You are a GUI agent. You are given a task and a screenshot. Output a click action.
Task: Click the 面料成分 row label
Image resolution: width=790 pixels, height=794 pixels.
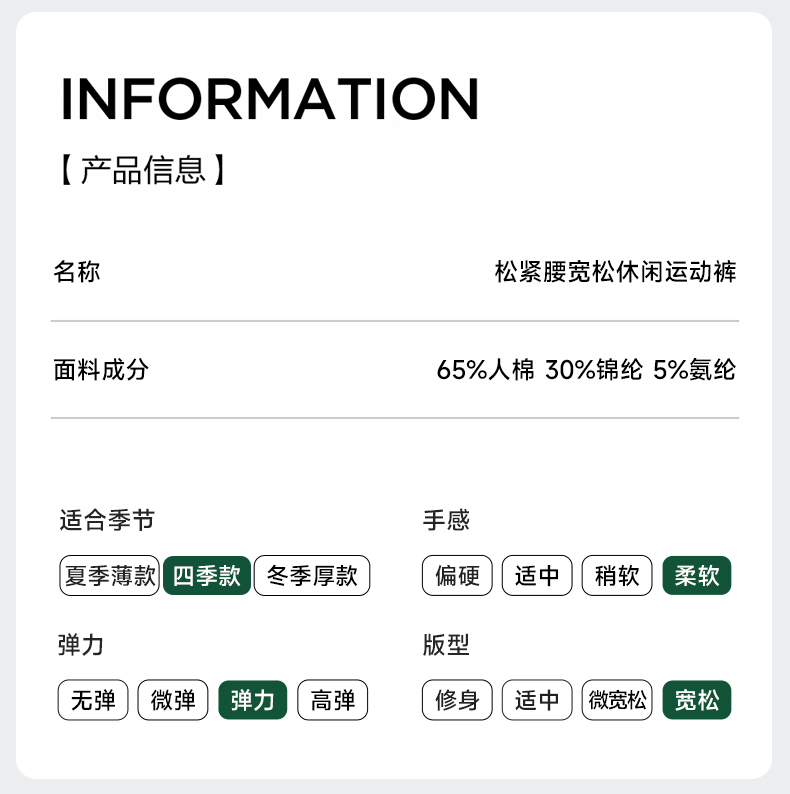[x=101, y=369]
